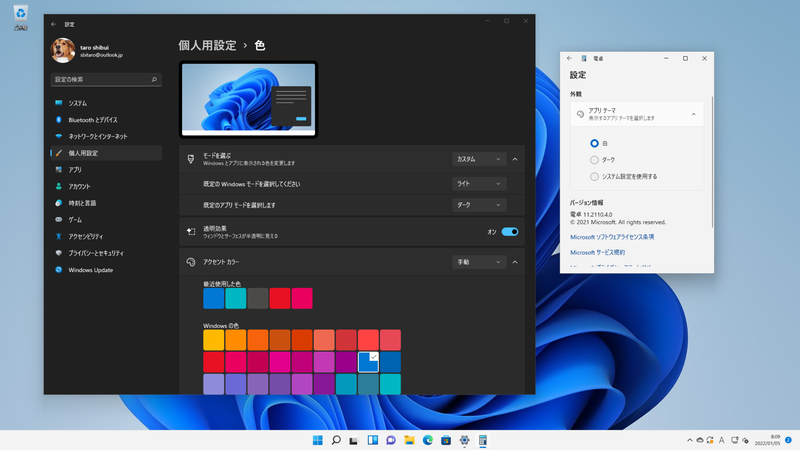This screenshot has width=800, height=450.
Task: Open the notification count badge
Action: point(788,440)
